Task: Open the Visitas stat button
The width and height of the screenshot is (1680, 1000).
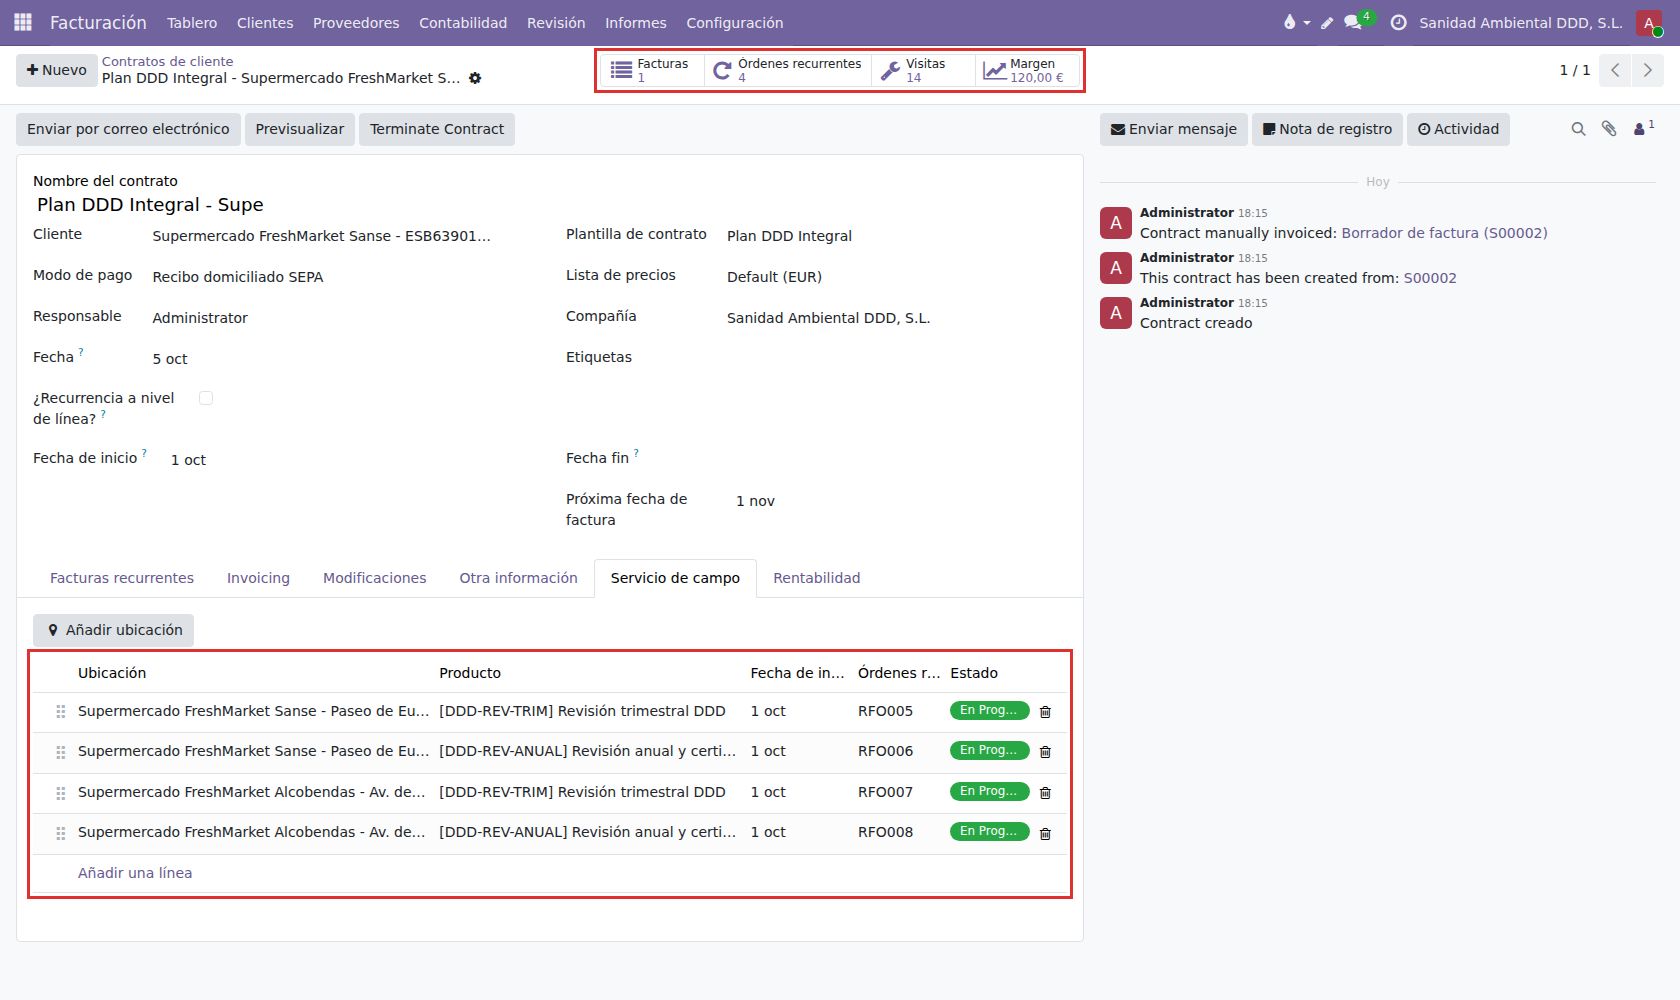Action: (923, 70)
